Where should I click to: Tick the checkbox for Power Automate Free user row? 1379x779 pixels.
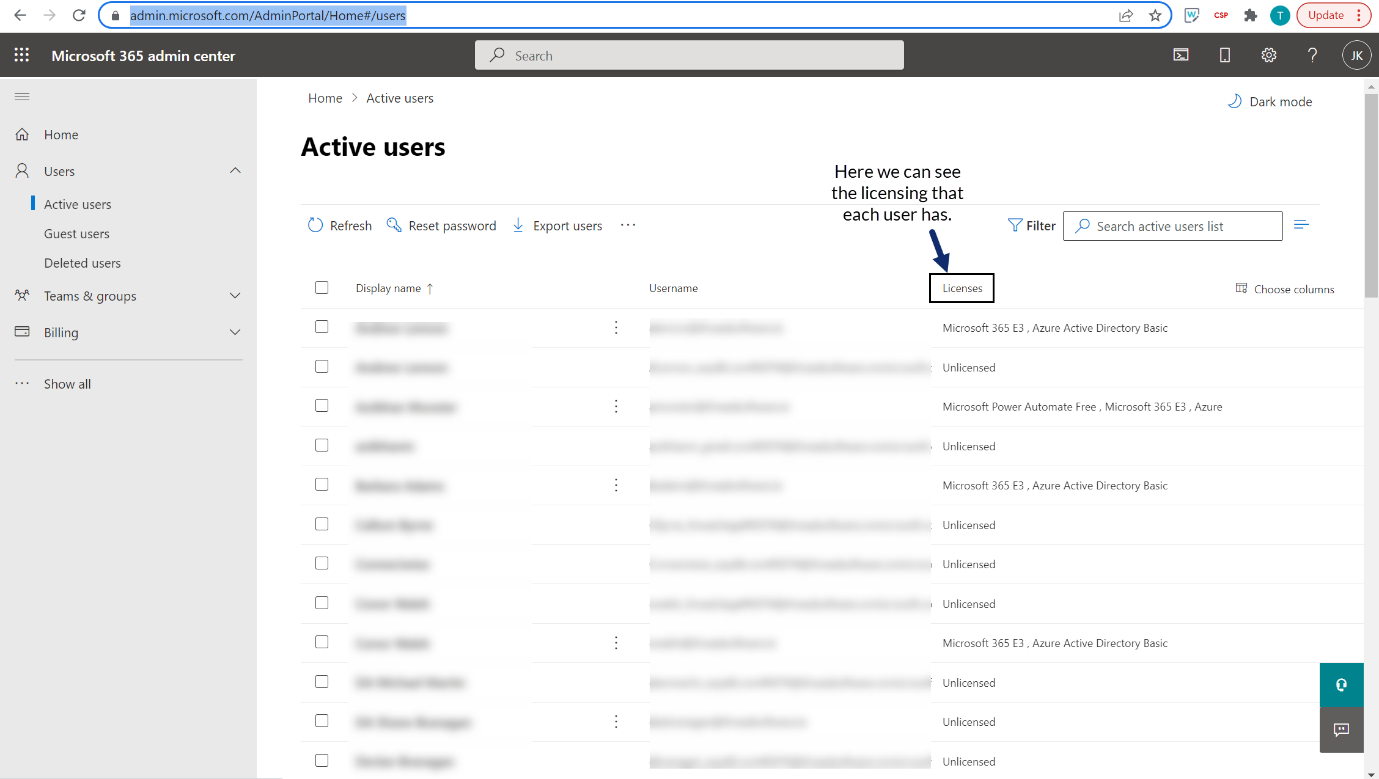[321, 405]
